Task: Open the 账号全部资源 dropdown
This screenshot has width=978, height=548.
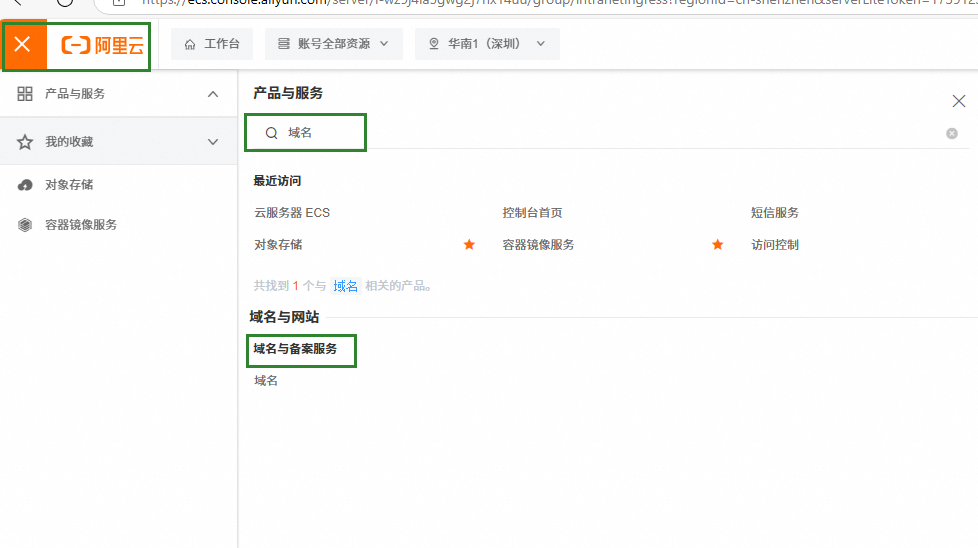Action: tap(333, 44)
